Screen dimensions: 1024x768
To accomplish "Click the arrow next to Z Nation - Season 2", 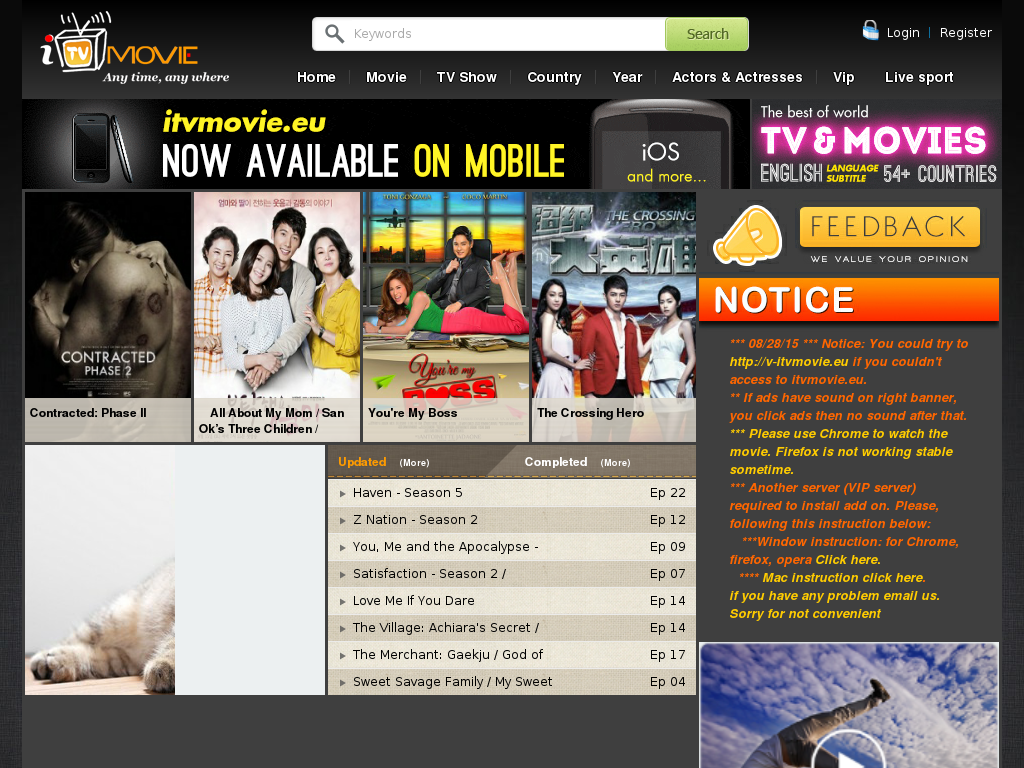I will (x=342, y=520).
